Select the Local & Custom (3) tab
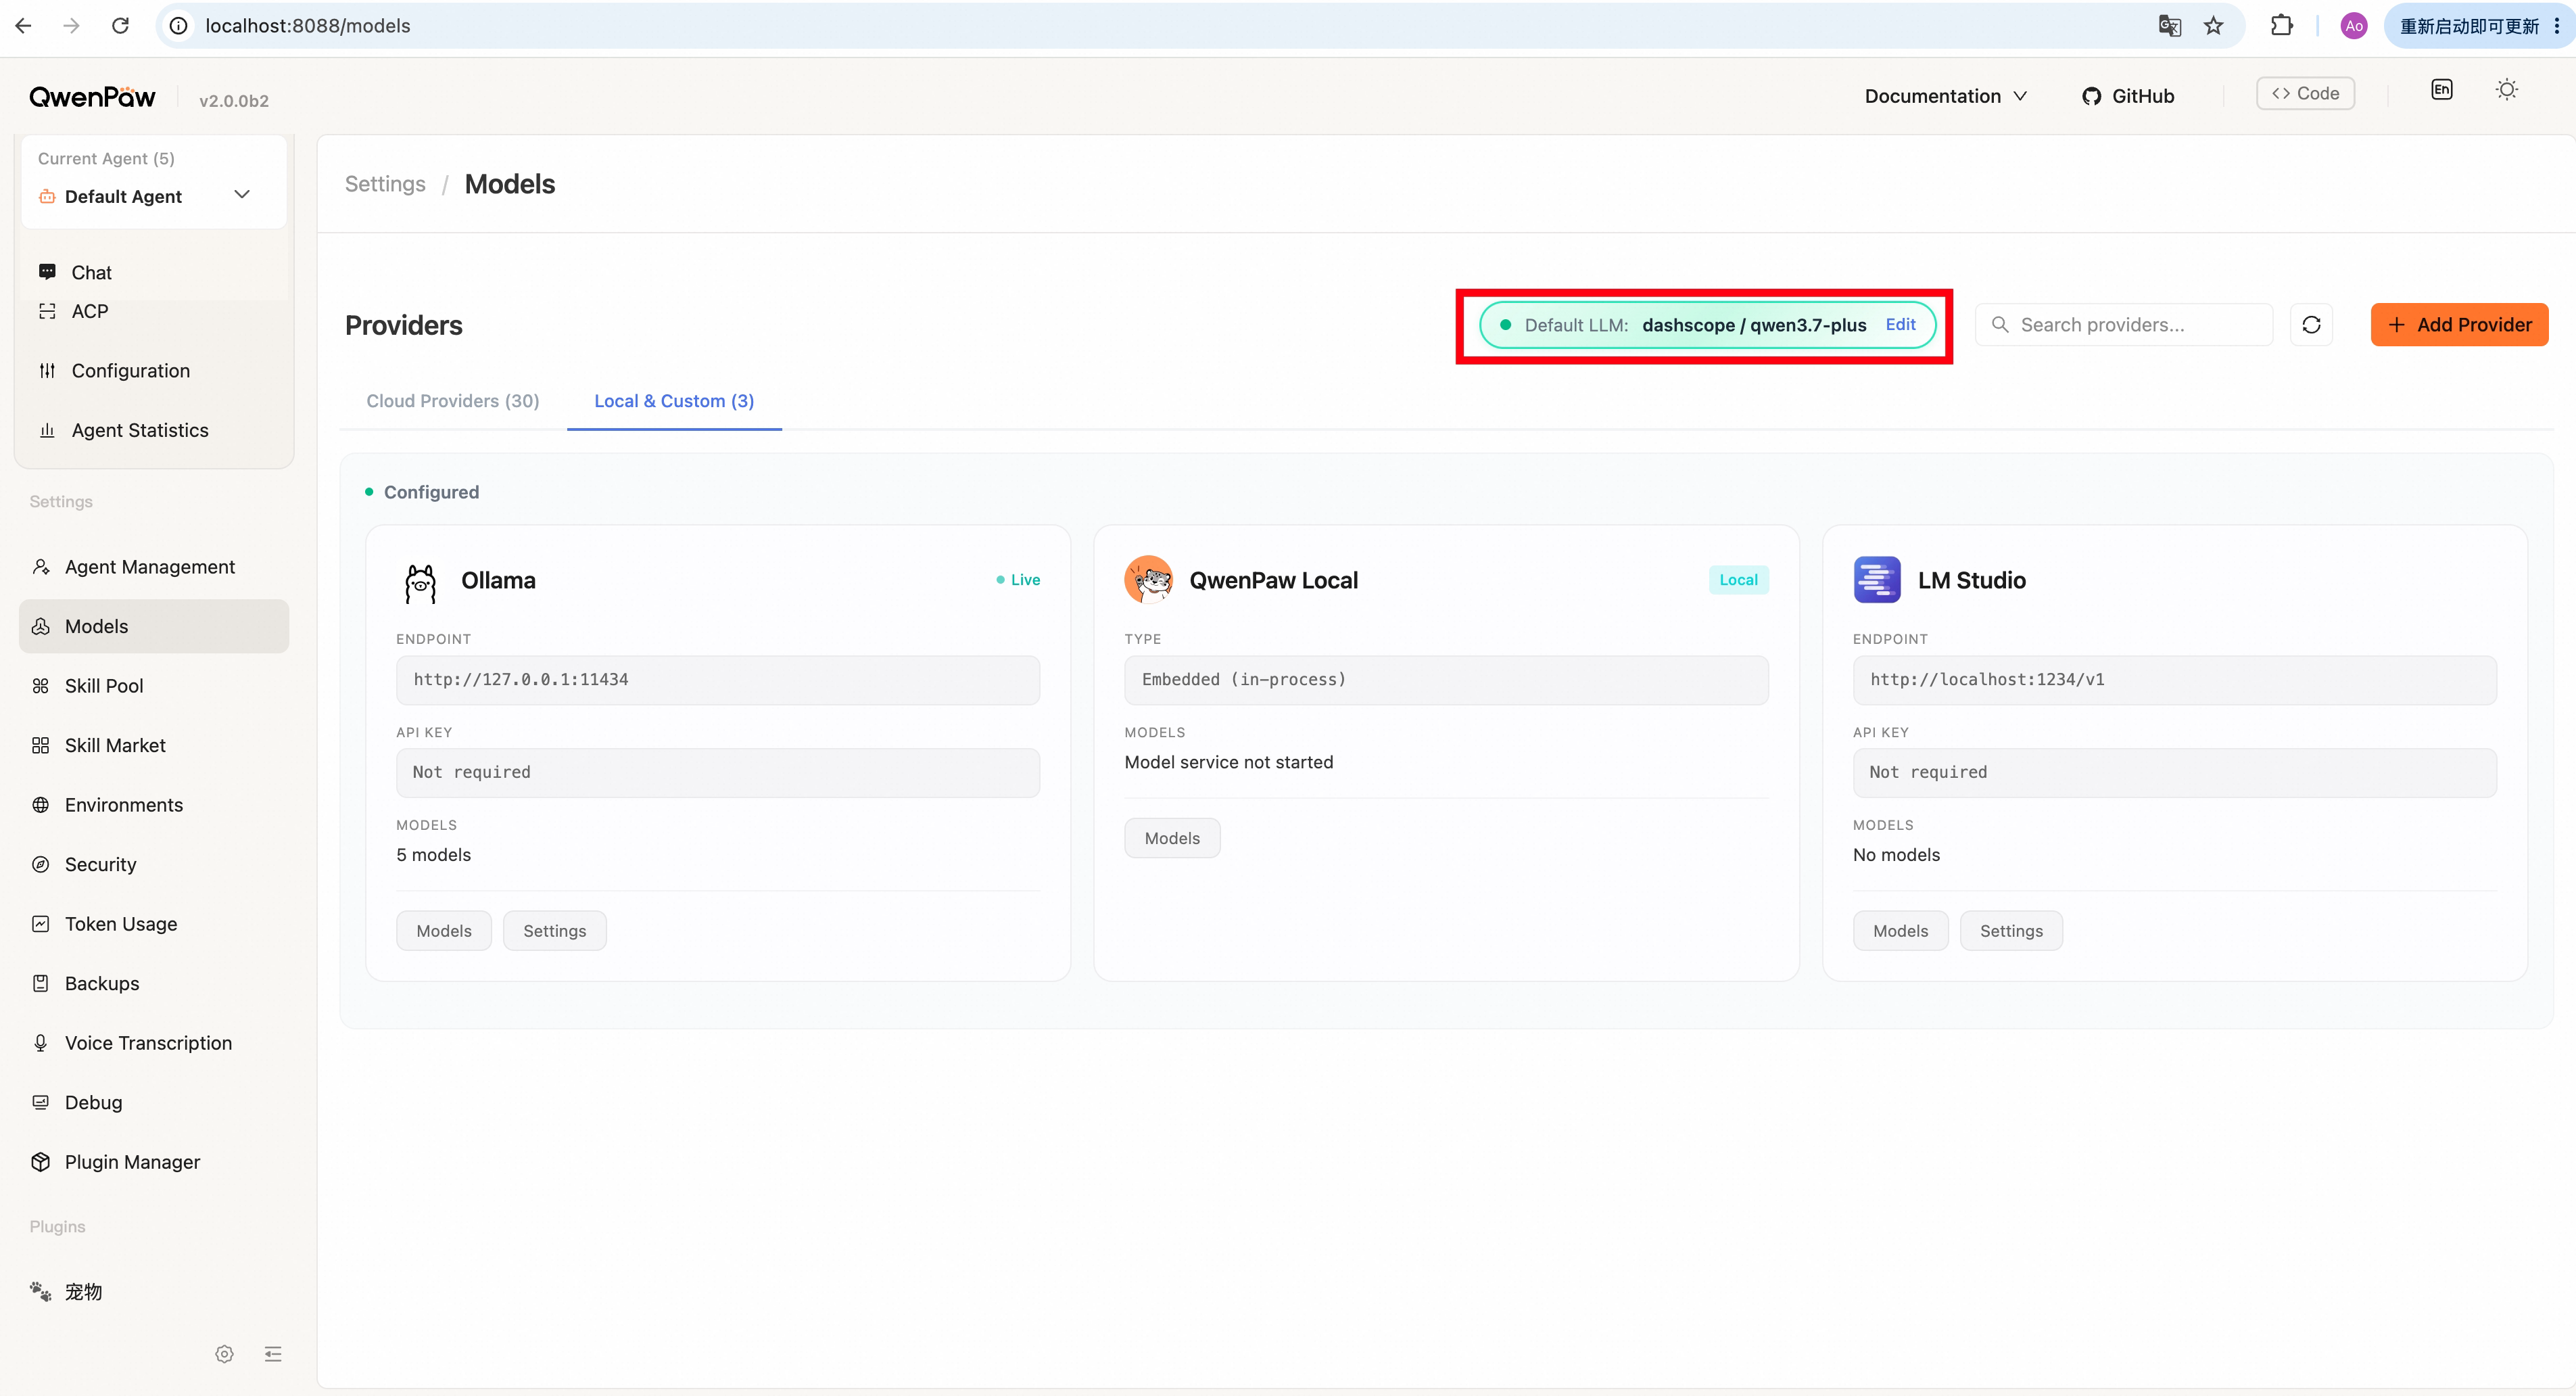Viewport: 2576px width, 1396px height. (674, 401)
